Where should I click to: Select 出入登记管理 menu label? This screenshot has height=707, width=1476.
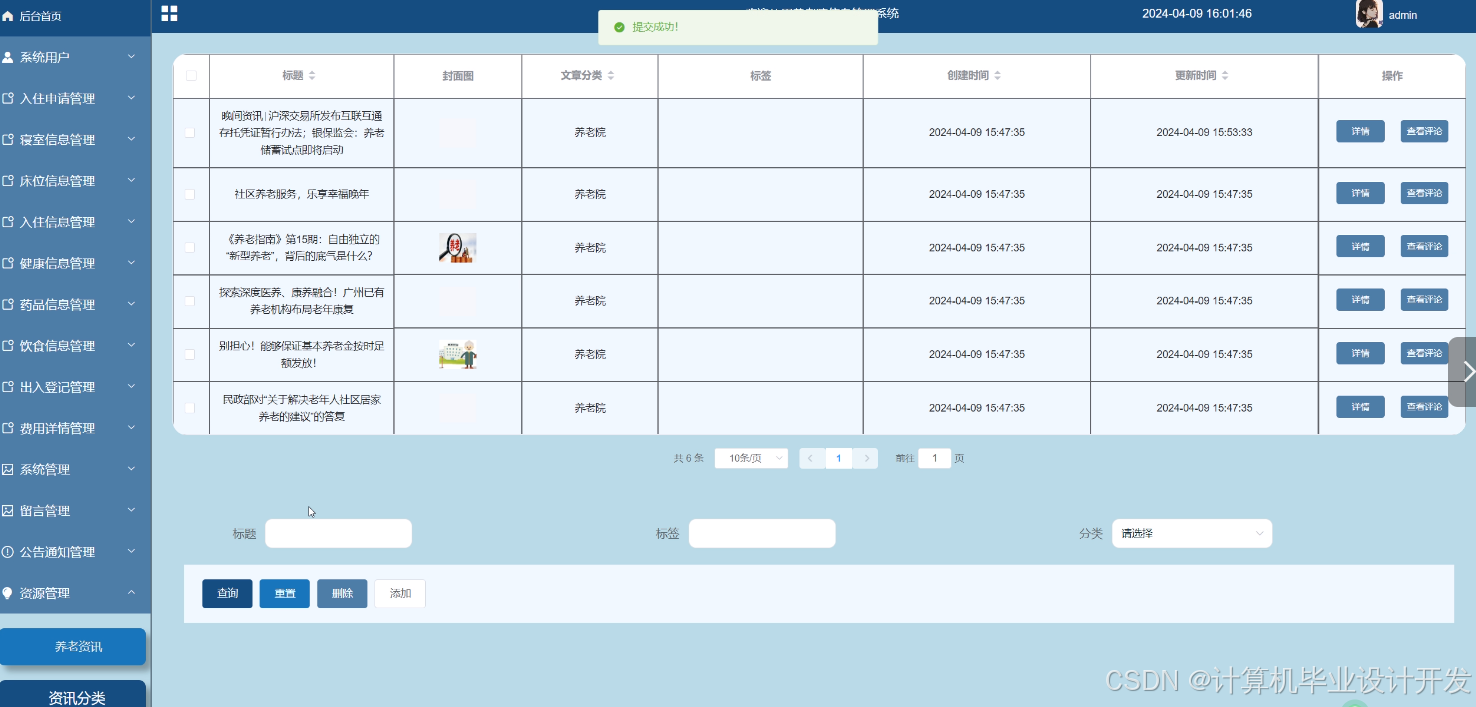tap(57, 387)
